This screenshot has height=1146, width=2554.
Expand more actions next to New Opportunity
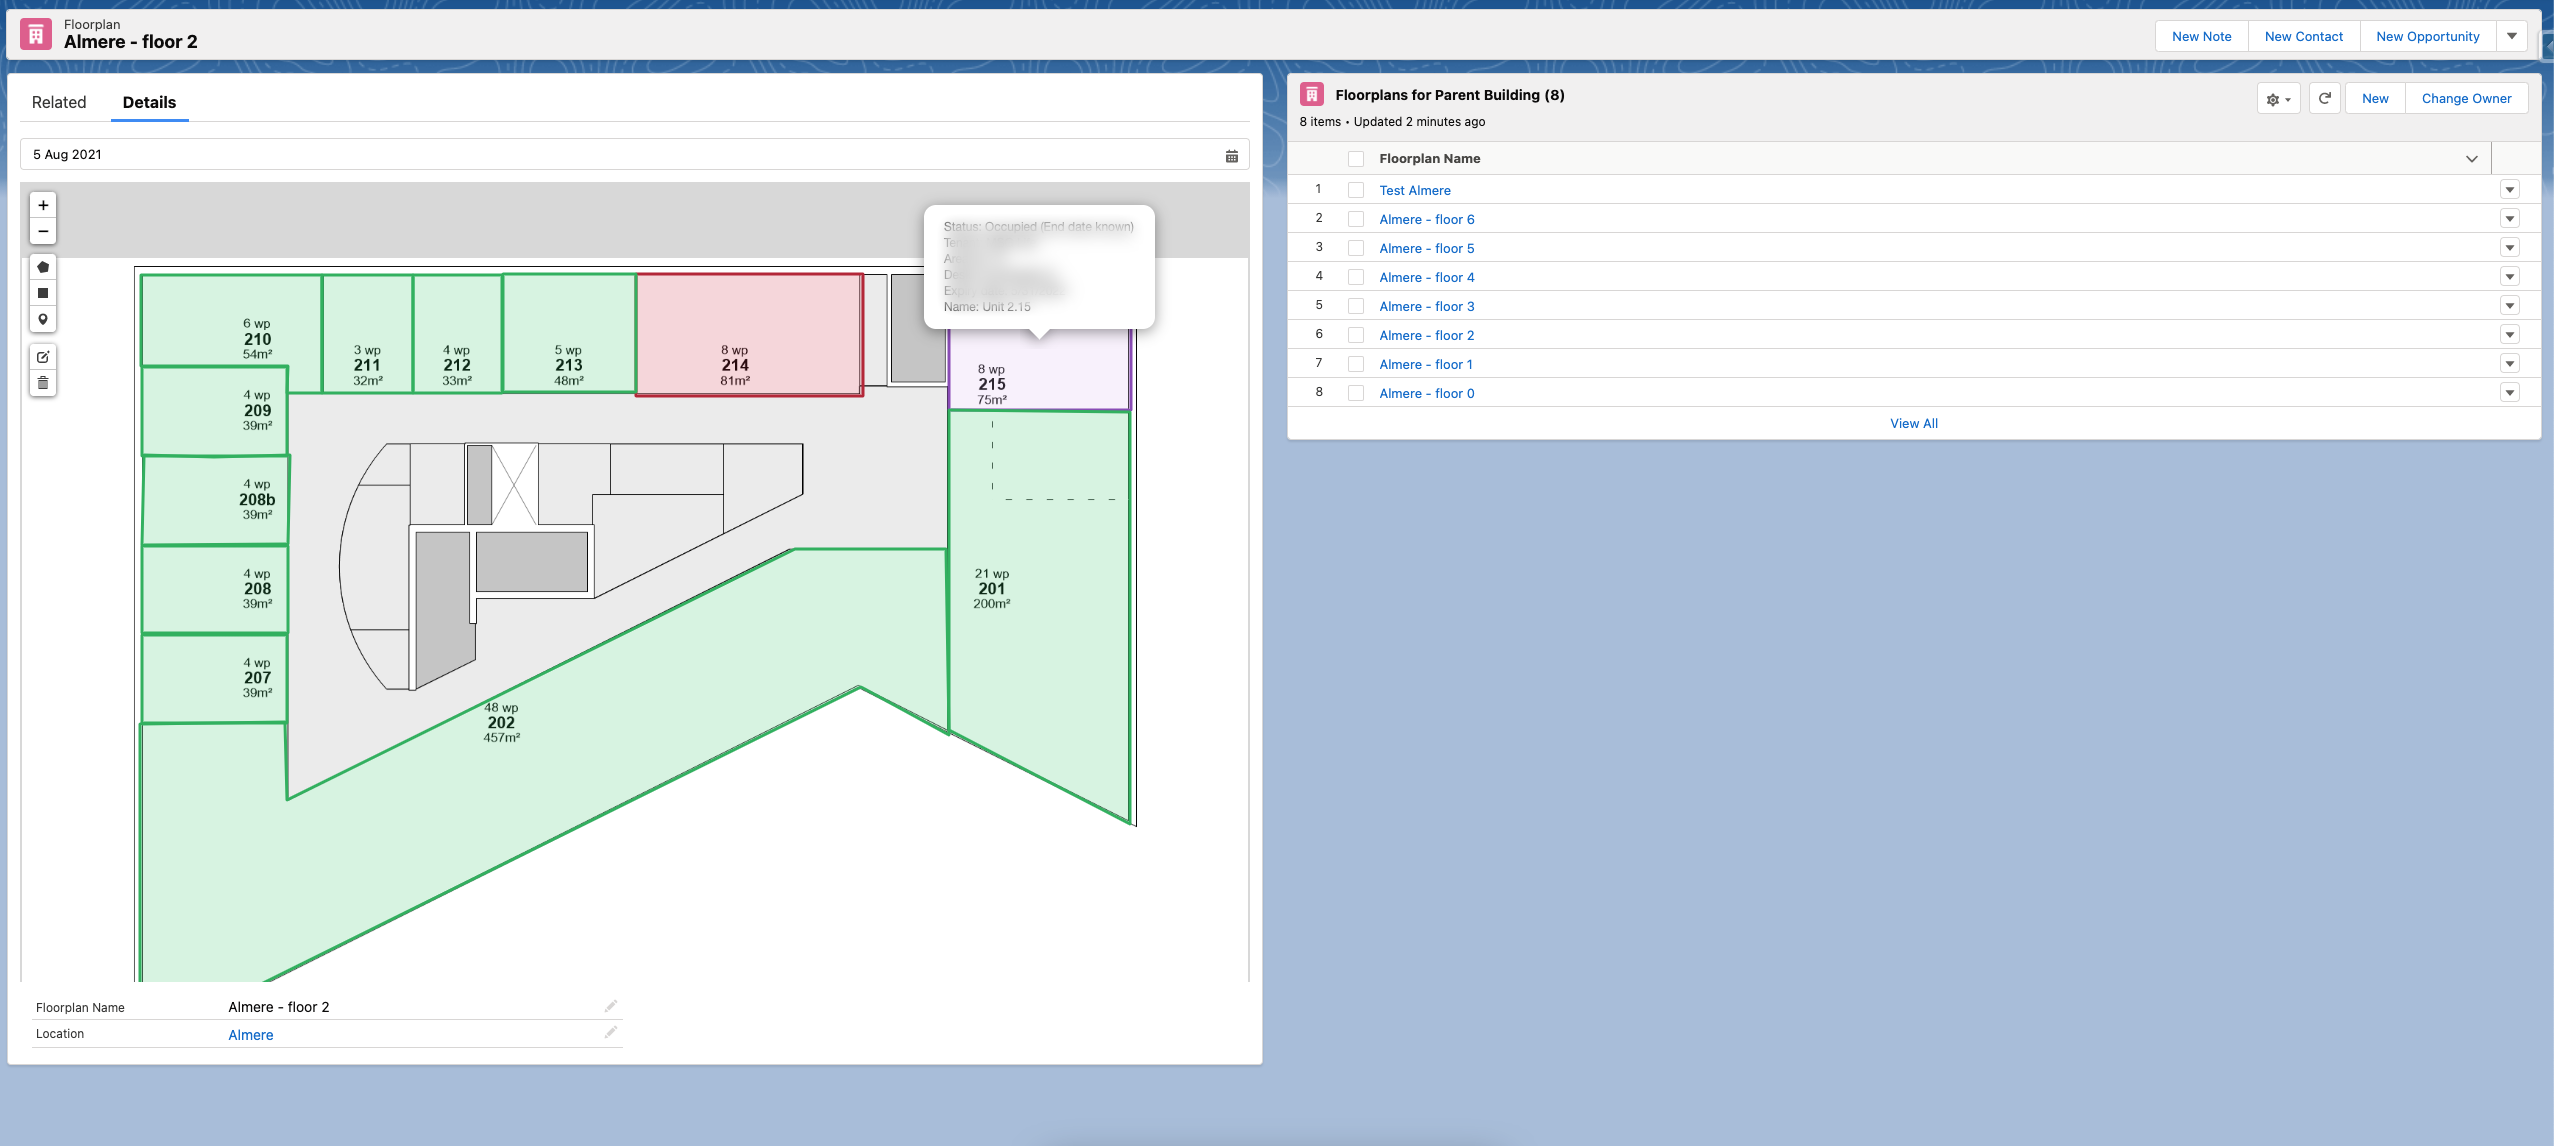pos(2512,36)
